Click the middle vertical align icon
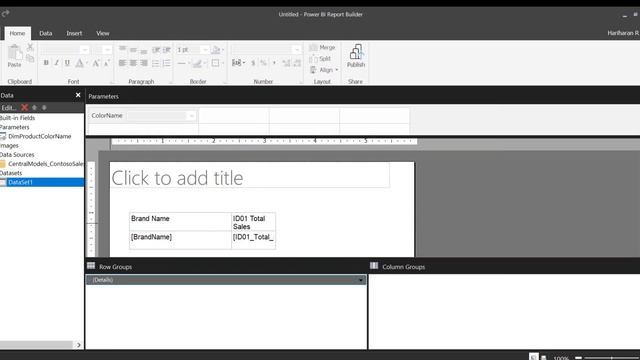The height and width of the screenshot is (360, 640). [133, 49]
